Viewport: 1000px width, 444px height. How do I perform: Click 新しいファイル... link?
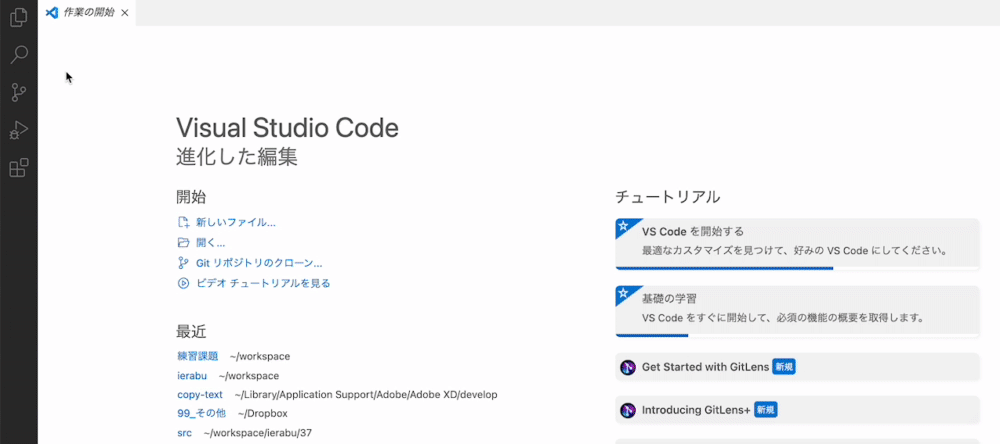(x=235, y=223)
